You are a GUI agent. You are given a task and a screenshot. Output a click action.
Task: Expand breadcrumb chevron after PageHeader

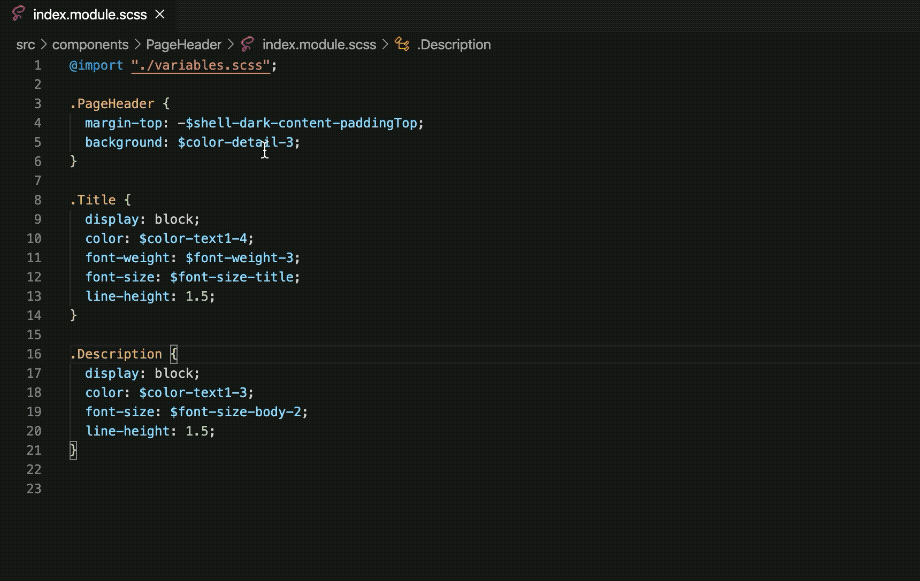[x=231, y=45]
